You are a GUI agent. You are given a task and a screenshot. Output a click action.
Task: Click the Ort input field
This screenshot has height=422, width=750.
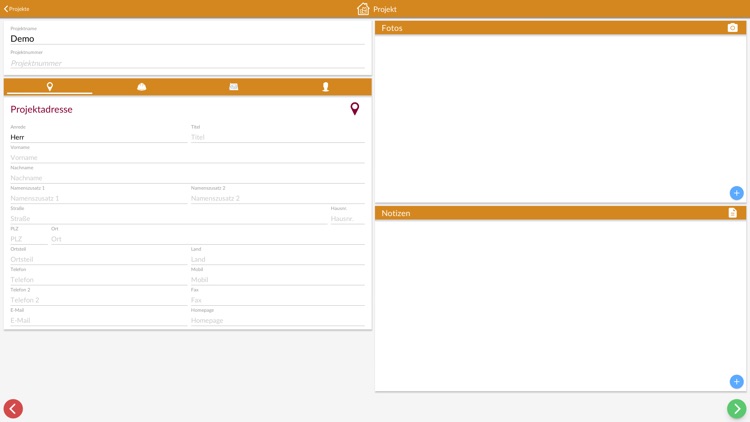click(x=208, y=239)
